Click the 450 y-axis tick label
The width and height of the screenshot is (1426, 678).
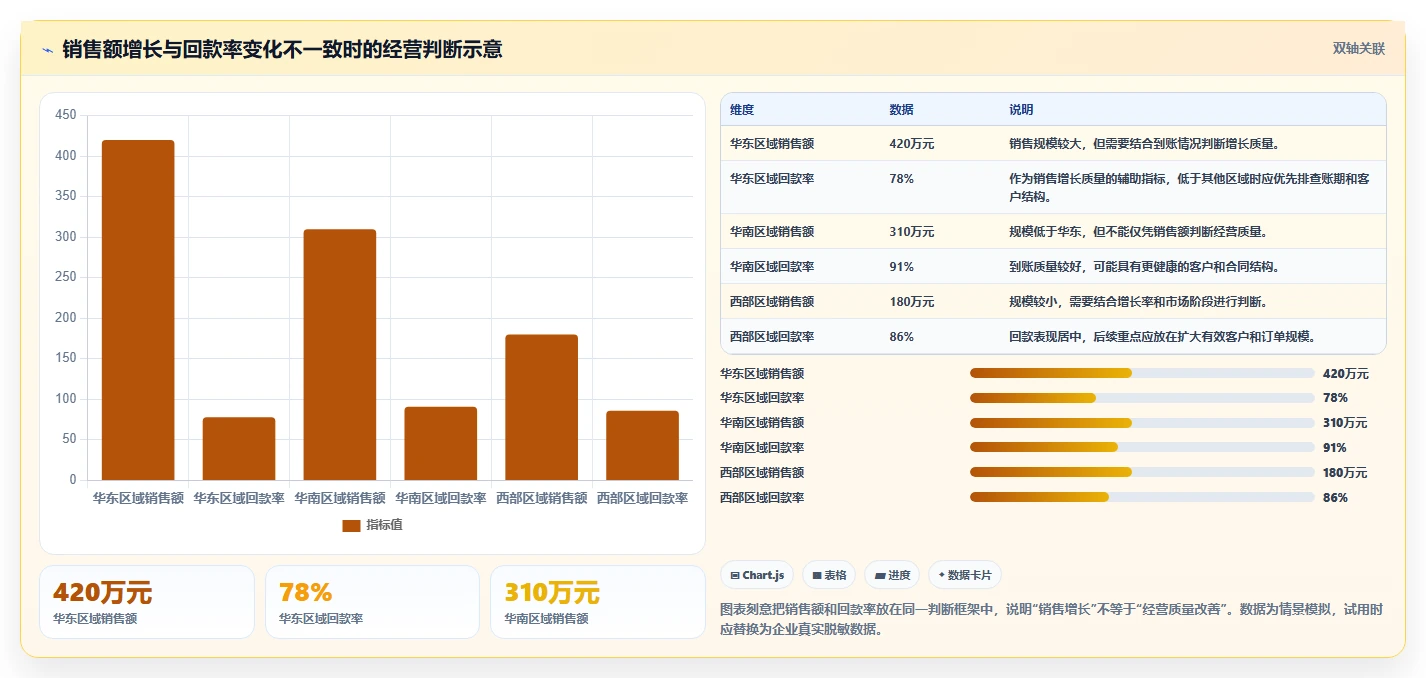66,115
